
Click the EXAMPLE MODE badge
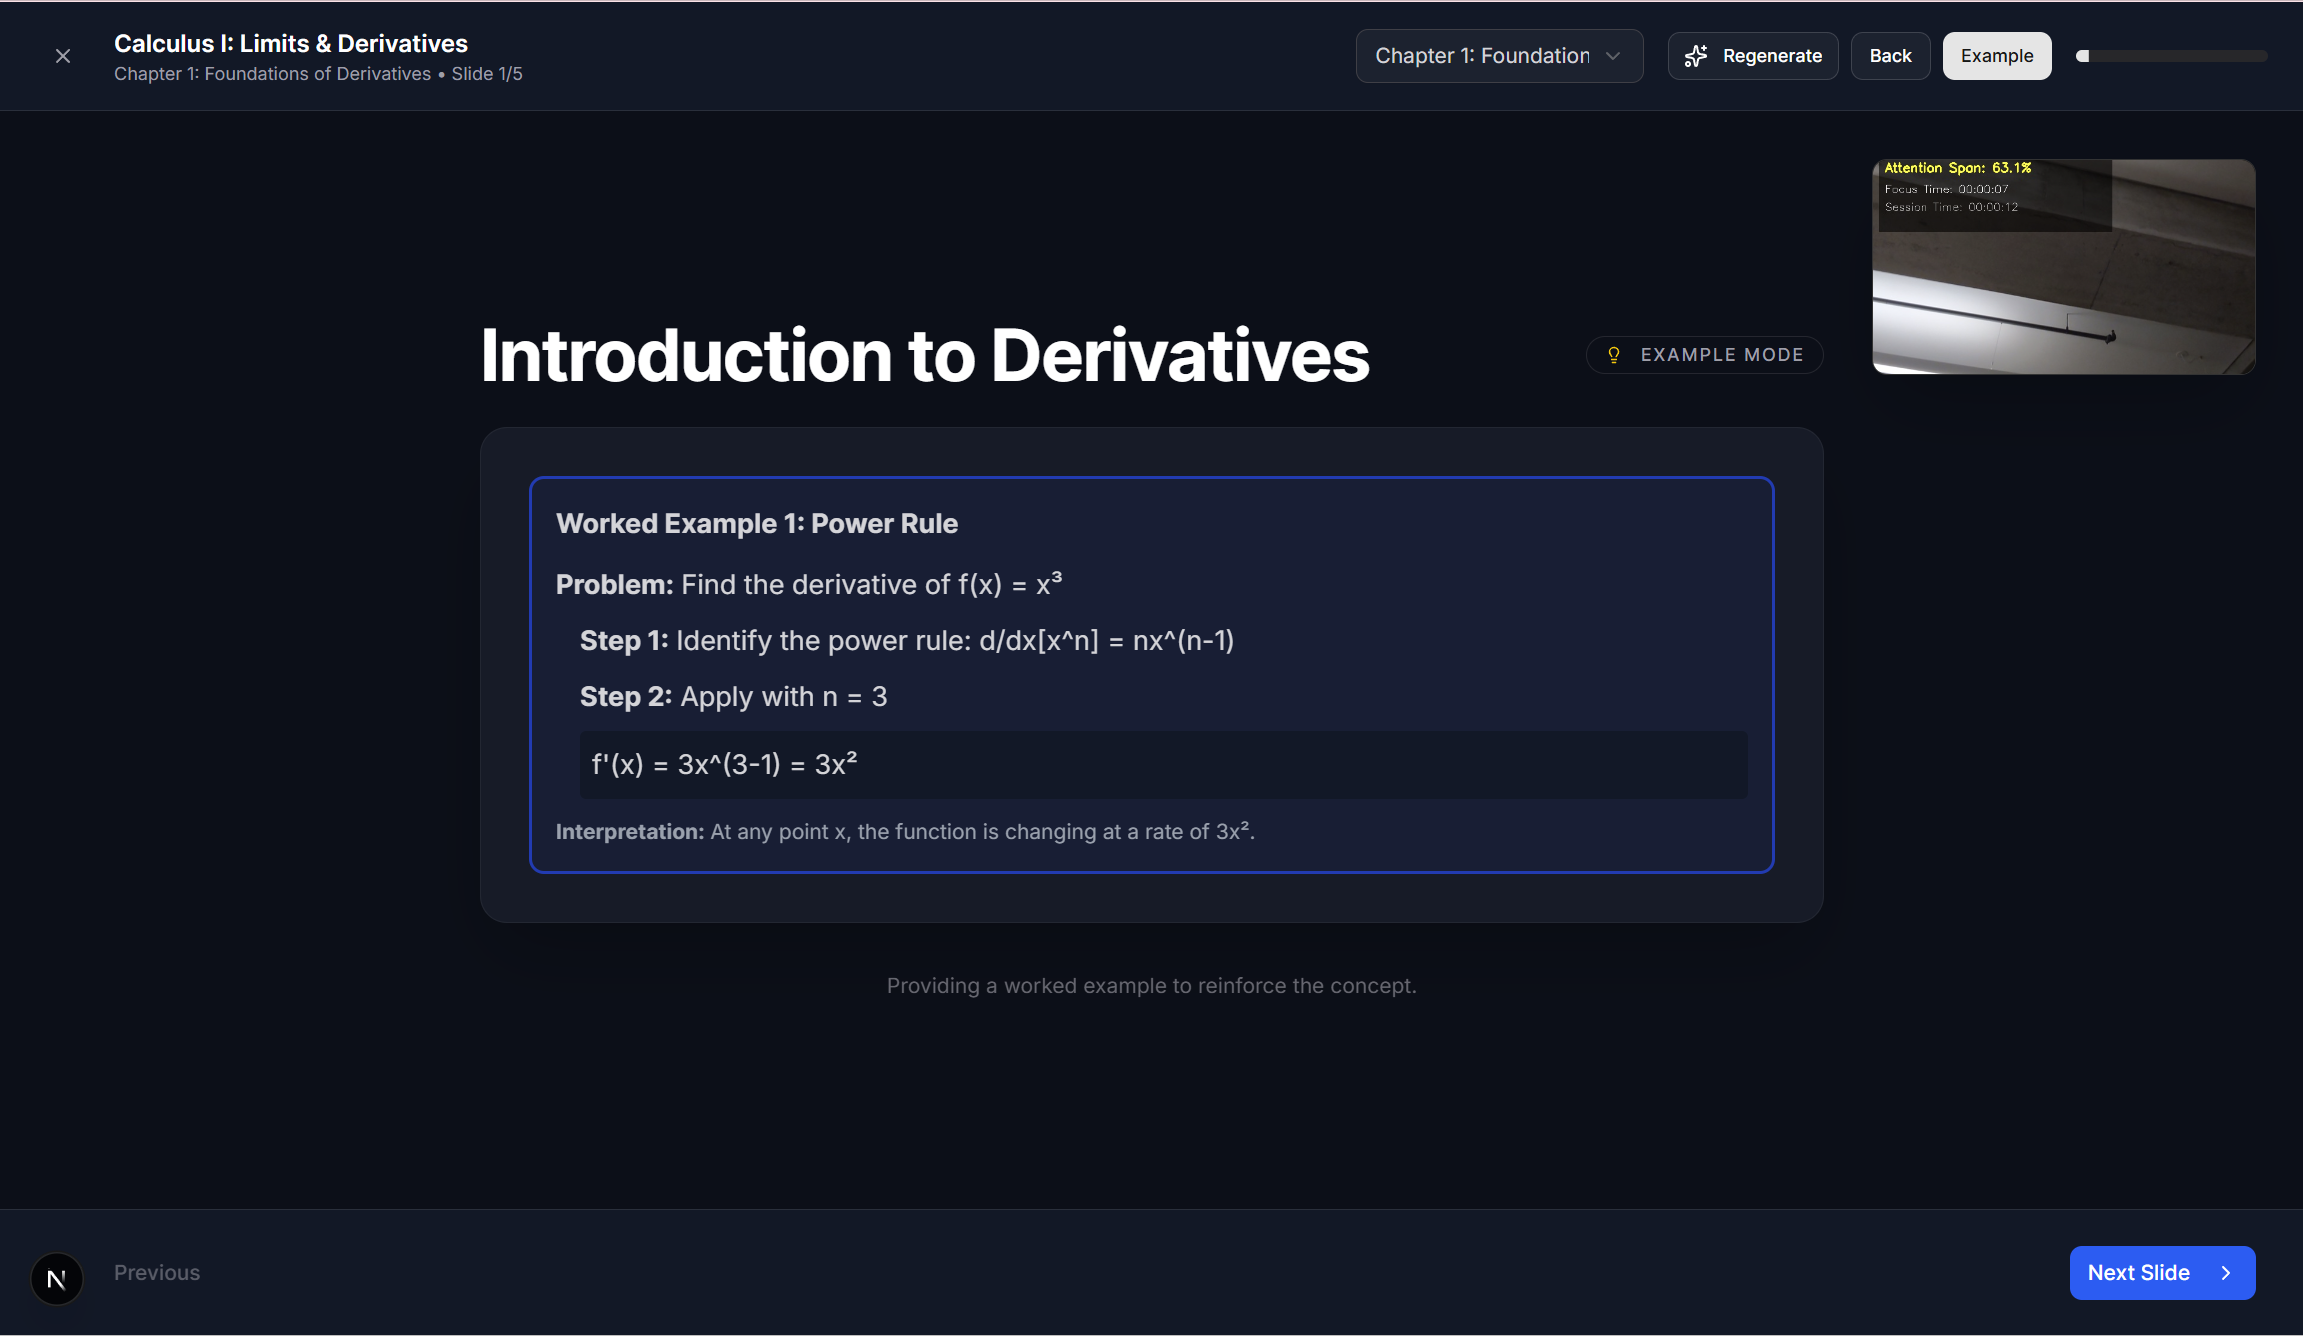[x=1721, y=355]
